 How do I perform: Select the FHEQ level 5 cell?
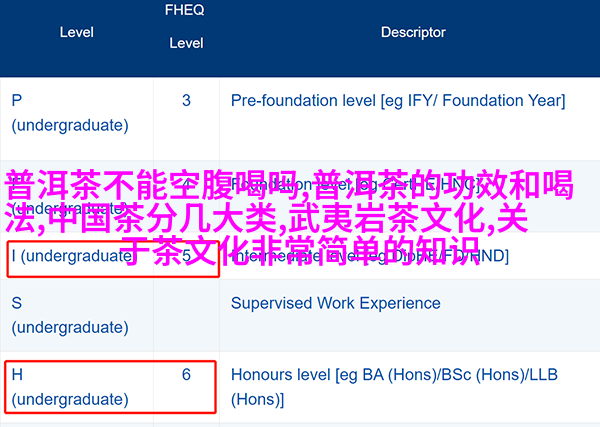[x=186, y=256]
